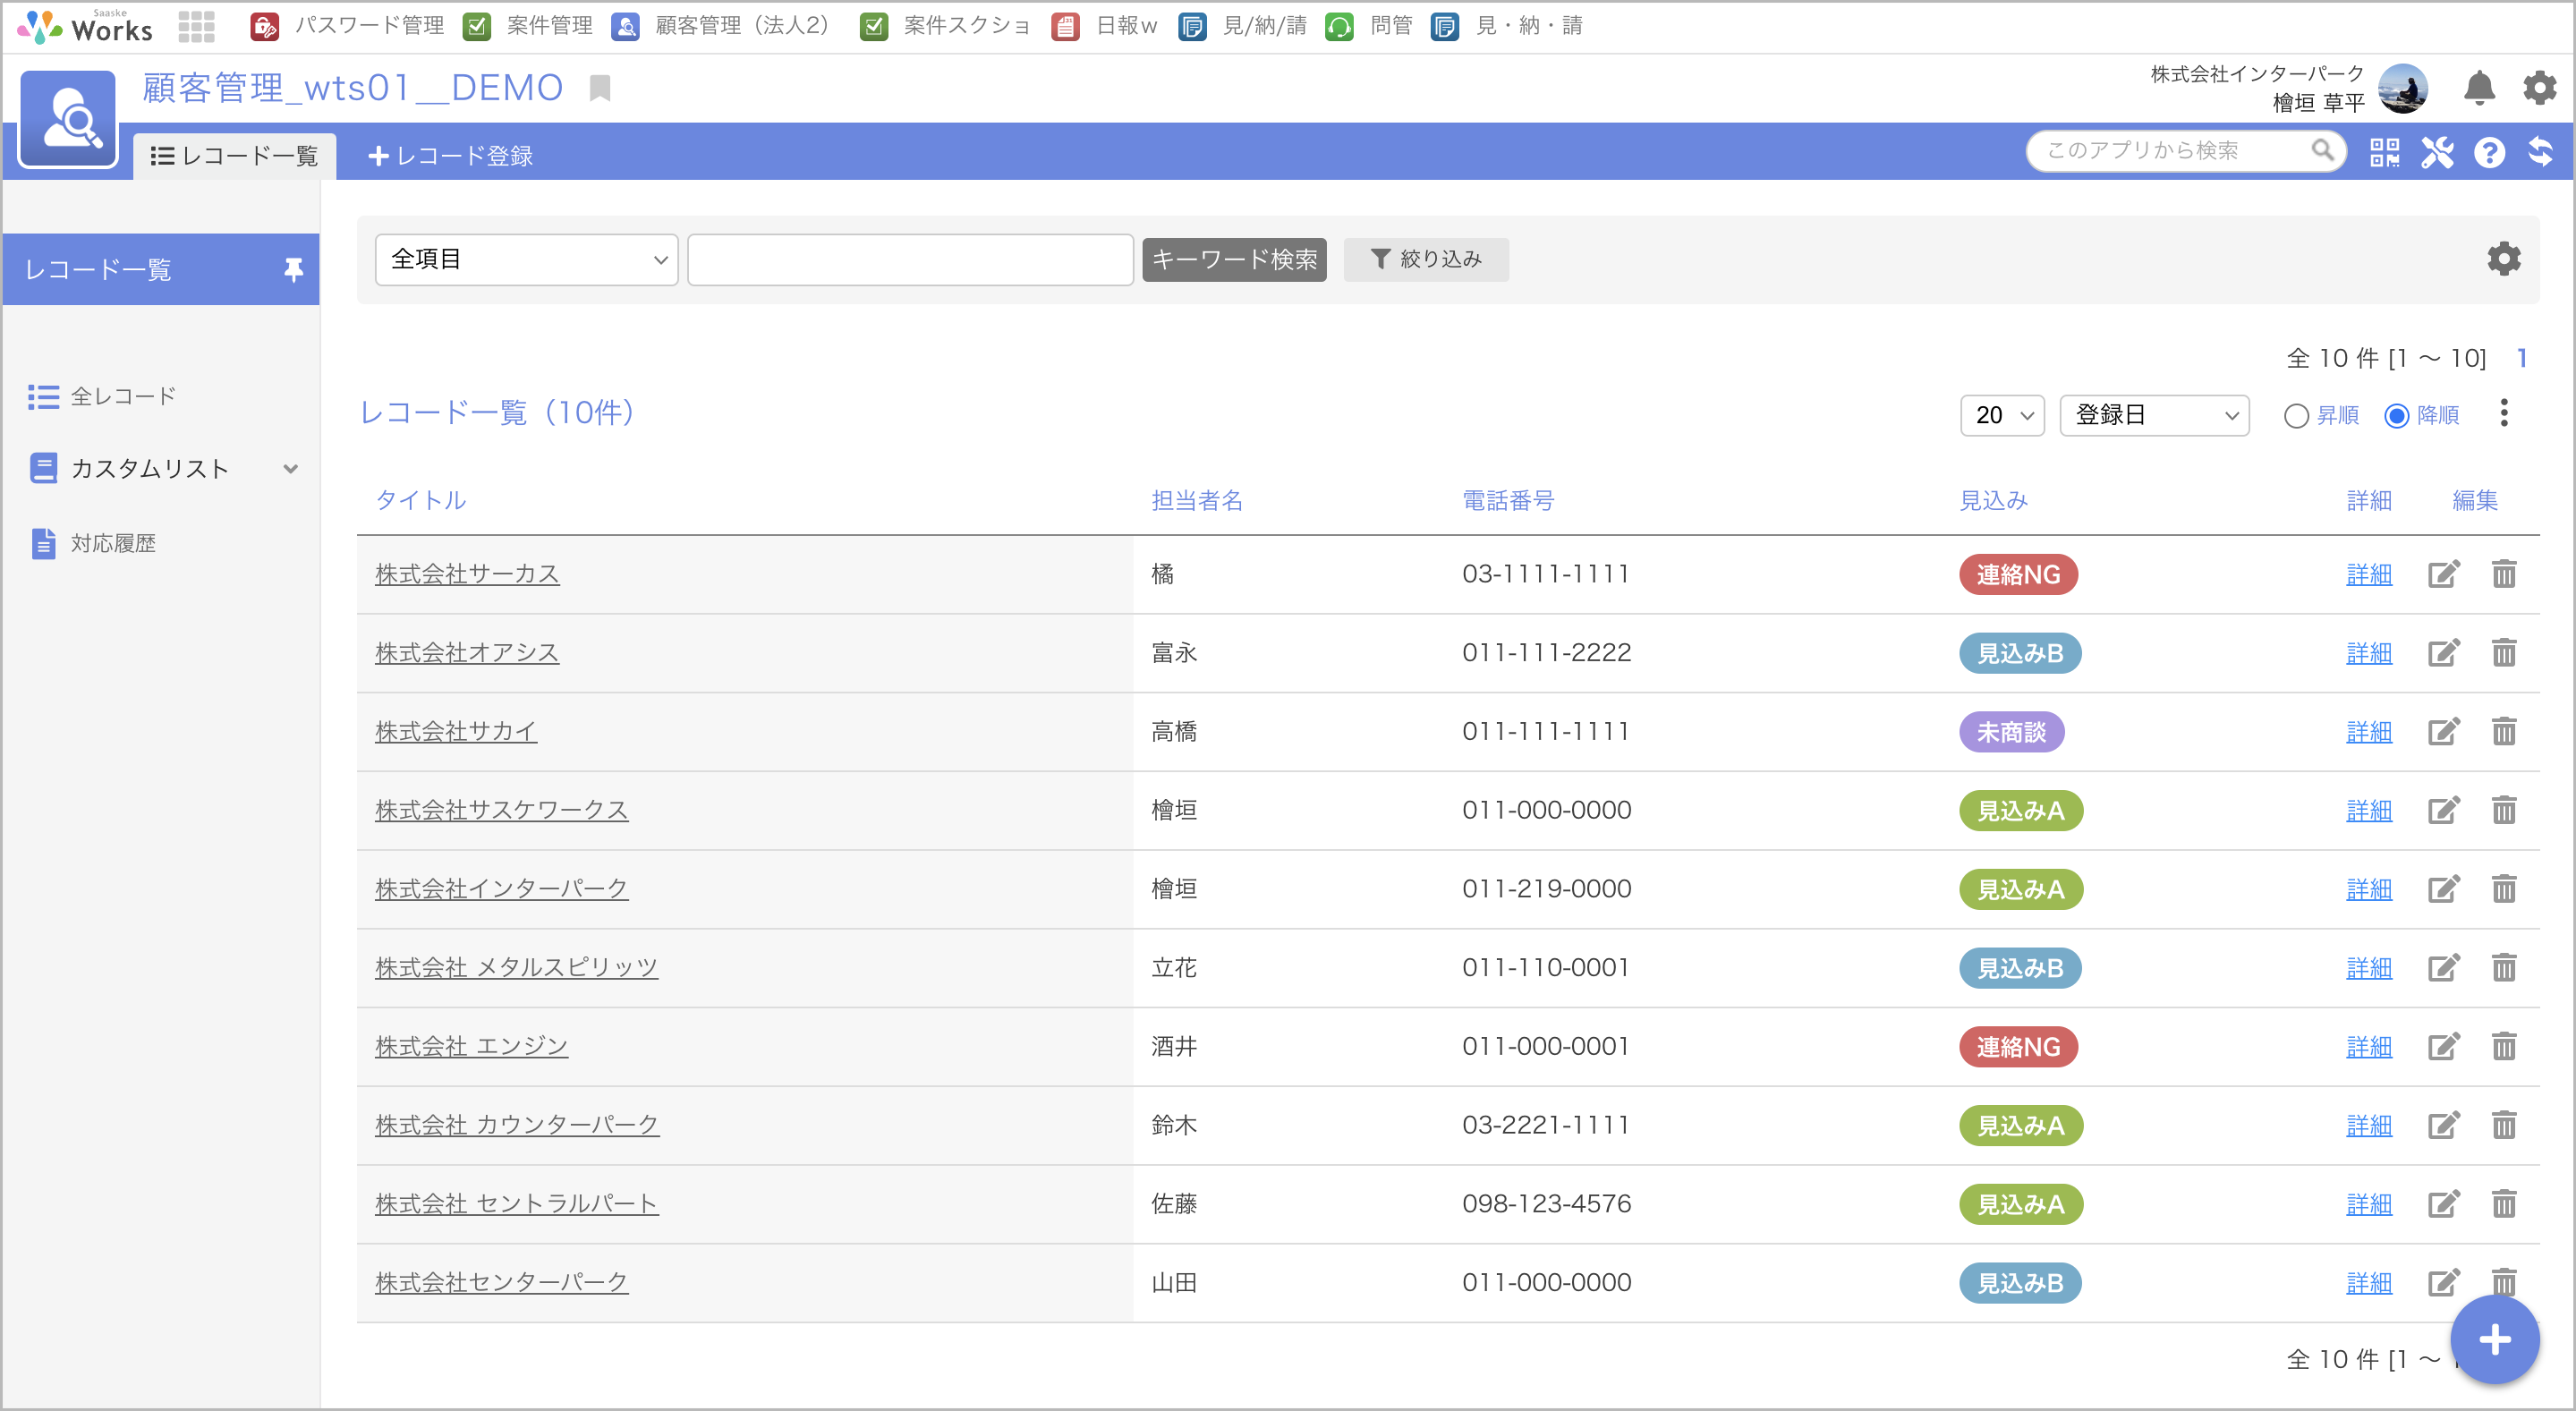The width and height of the screenshot is (2576, 1411).
Task: Click the pin icon on レコード一覧 sidebar
Action: (x=293, y=269)
